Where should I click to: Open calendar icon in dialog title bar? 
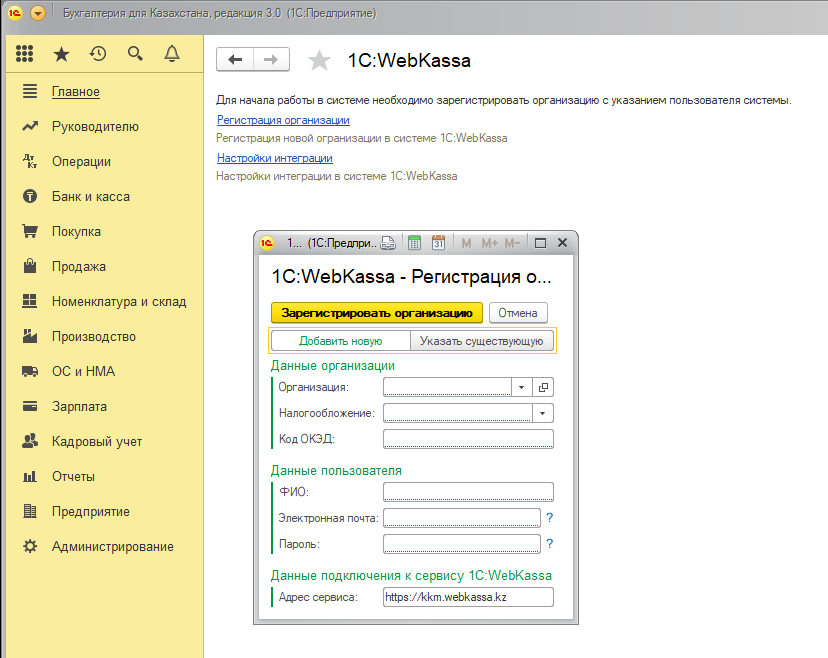[438, 243]
